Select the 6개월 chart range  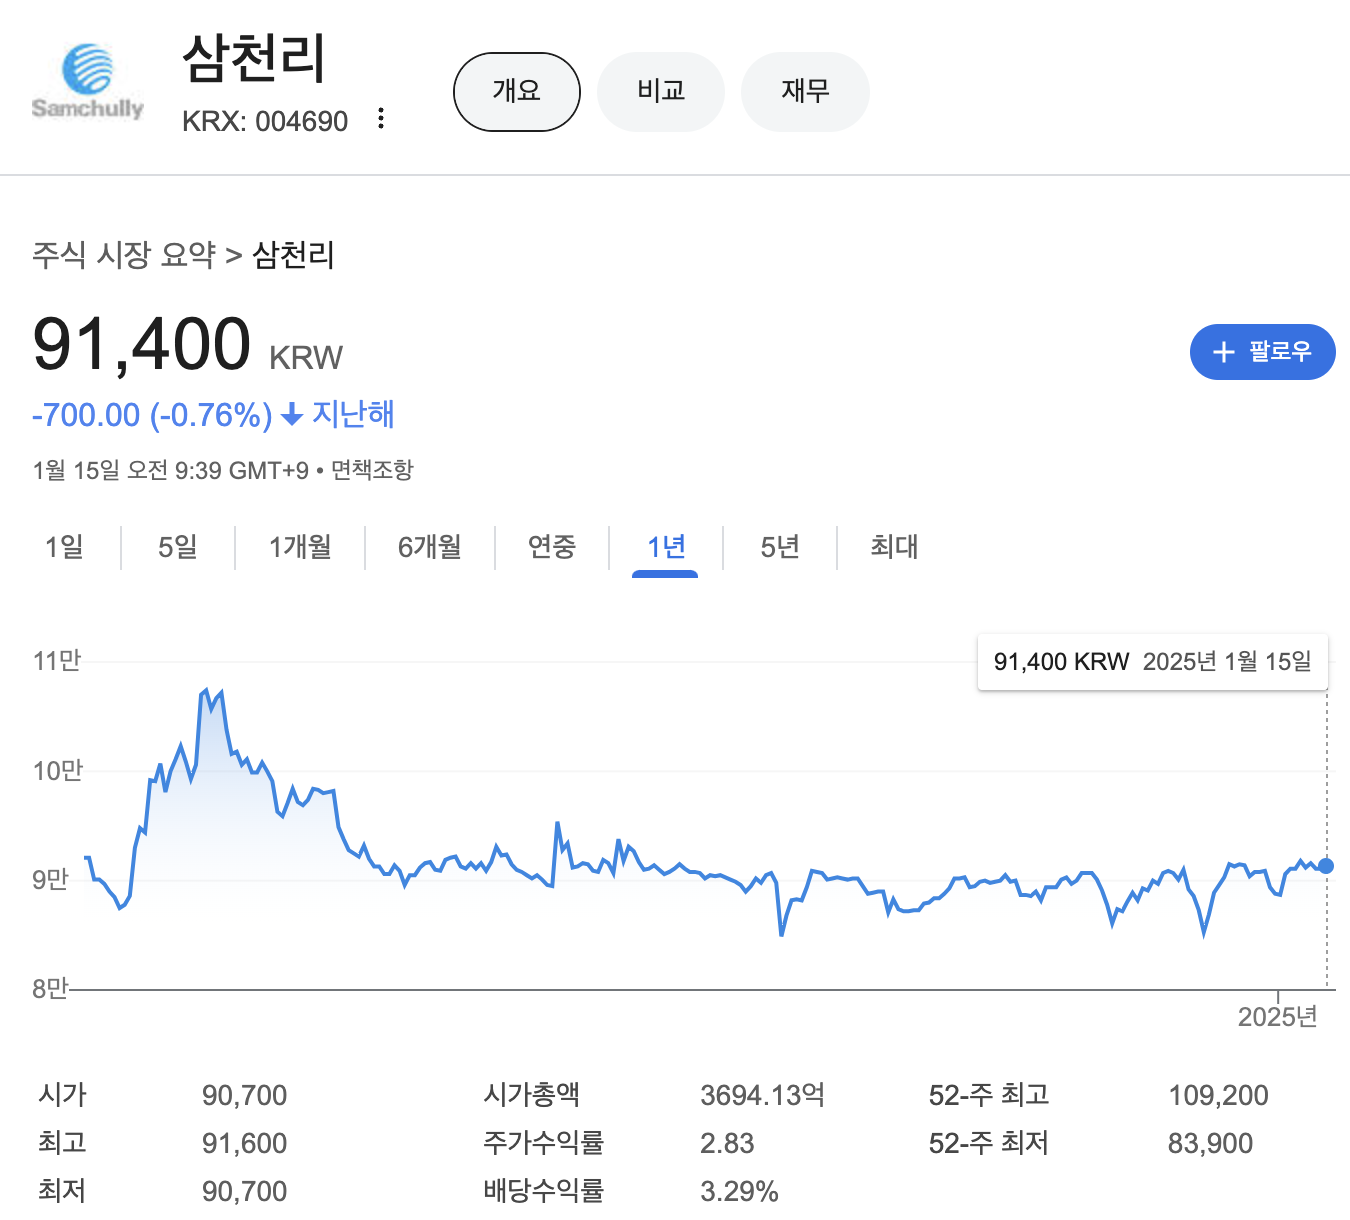point(430,547)
